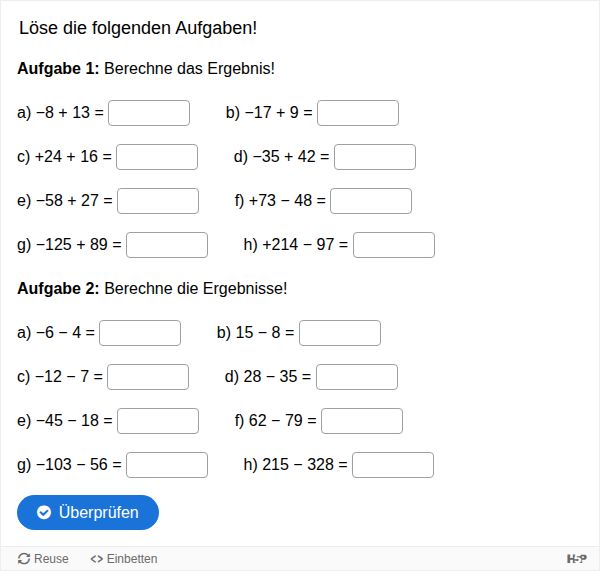Click the answer box for +214 − 97
The width and height of the screenshot is (600, 571).
(x=394, y=245)
